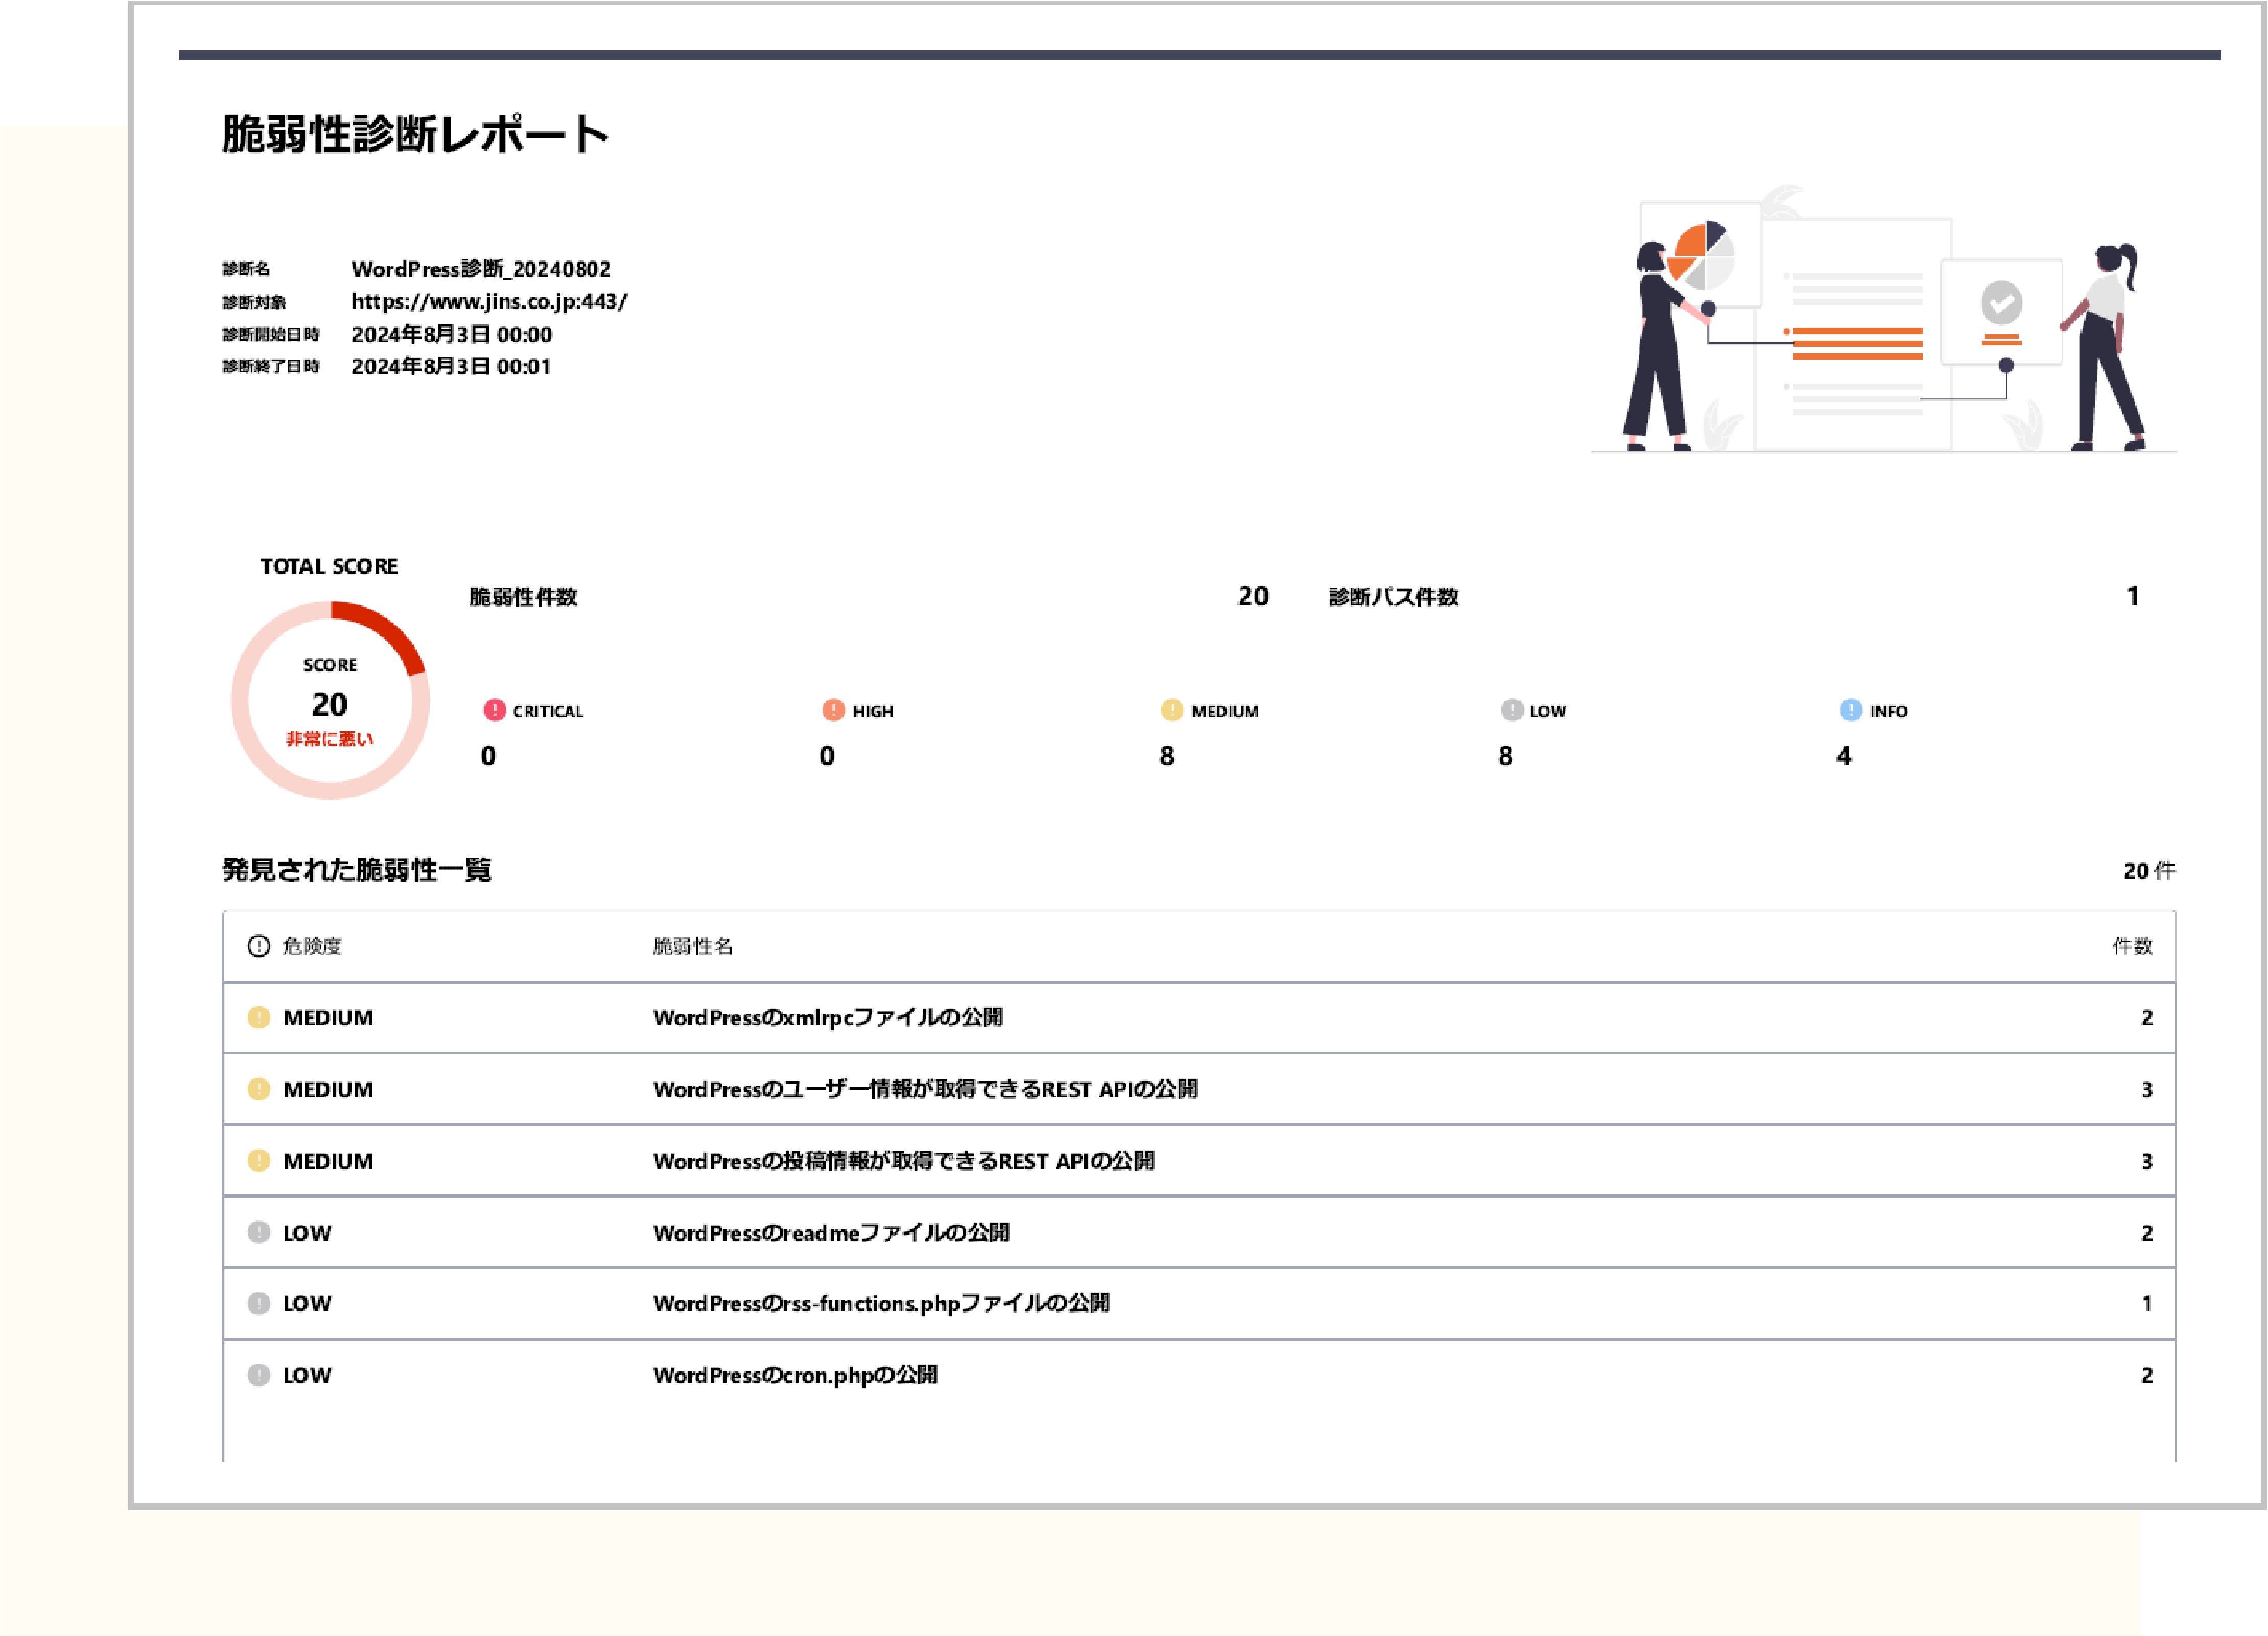2268x1636 pixels.
Task: Open the https://www.jins.co.jp:443/ target URL
Action: click(489, 301)
